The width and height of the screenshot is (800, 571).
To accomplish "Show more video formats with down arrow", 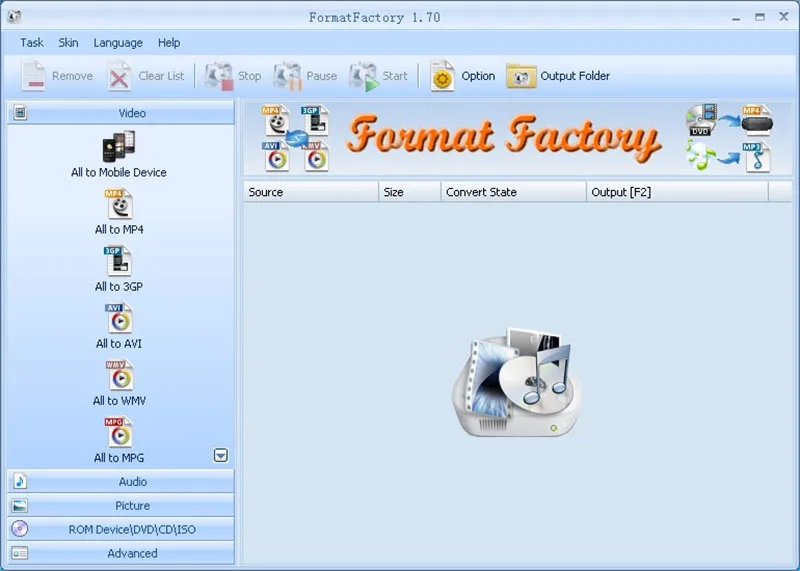I will (x=220, y=455).
